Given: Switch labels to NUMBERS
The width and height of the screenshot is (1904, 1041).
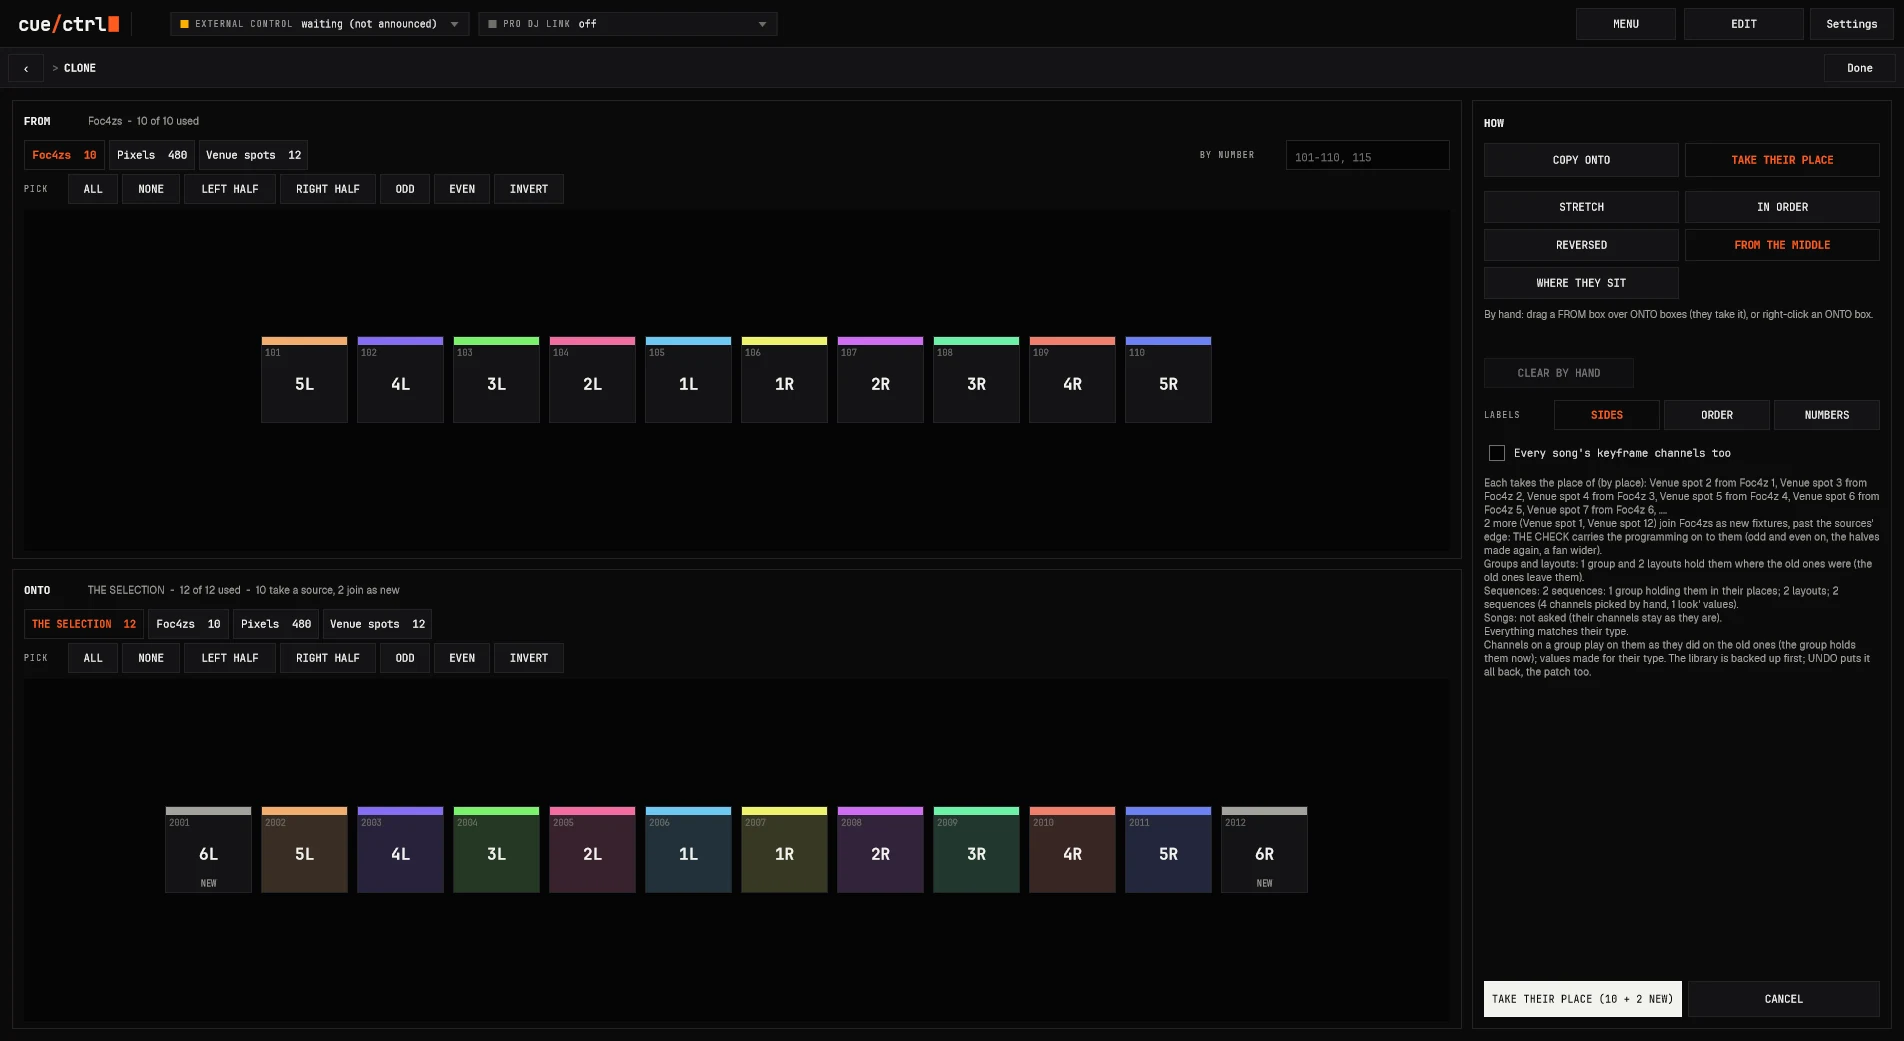Looking at the screenshot, I should tap(1827, 415).
